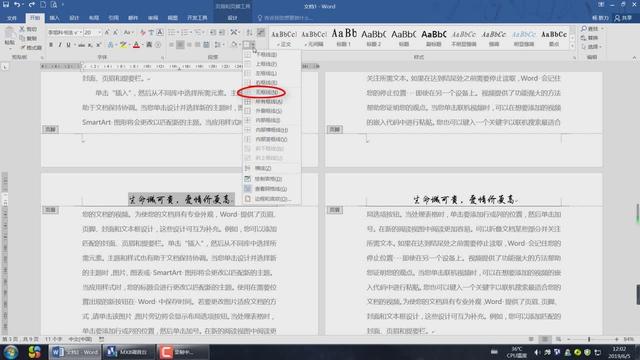Click the Replace button in editing group
The width and height of the screenshot is (640, 360).
(590, 38)
